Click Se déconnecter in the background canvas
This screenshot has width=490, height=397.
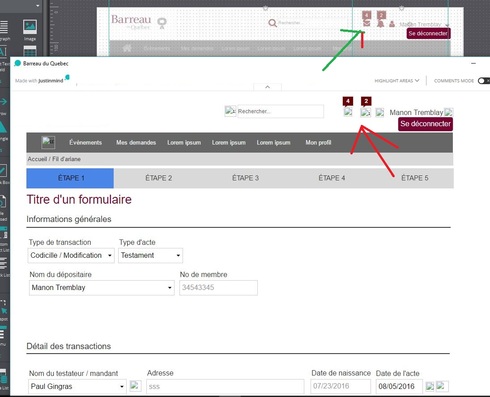(428, 33)
